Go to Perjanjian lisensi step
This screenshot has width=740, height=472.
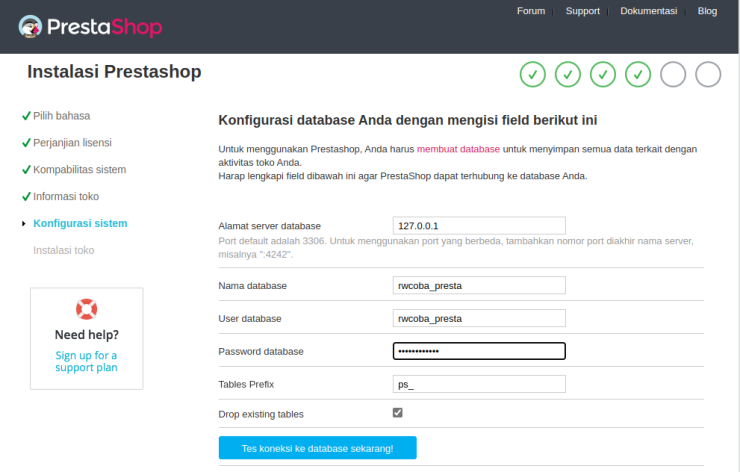(x=72, y=143)
